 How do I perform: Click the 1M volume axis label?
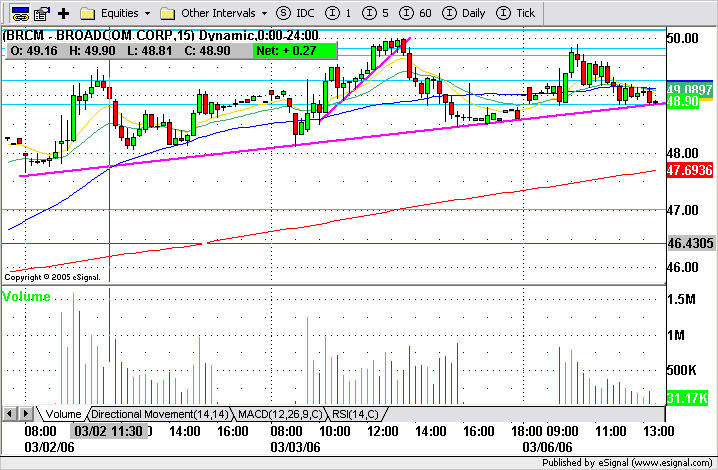click(x=676, y=335)
